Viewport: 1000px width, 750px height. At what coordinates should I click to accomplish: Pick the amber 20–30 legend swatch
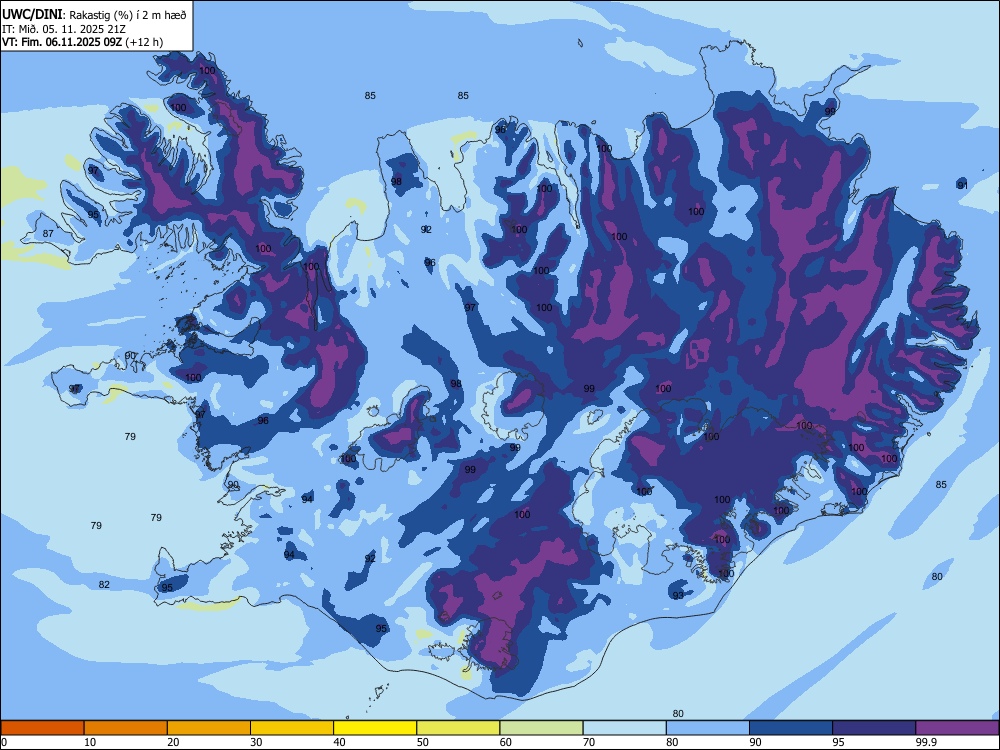click(x=209, y=728)
